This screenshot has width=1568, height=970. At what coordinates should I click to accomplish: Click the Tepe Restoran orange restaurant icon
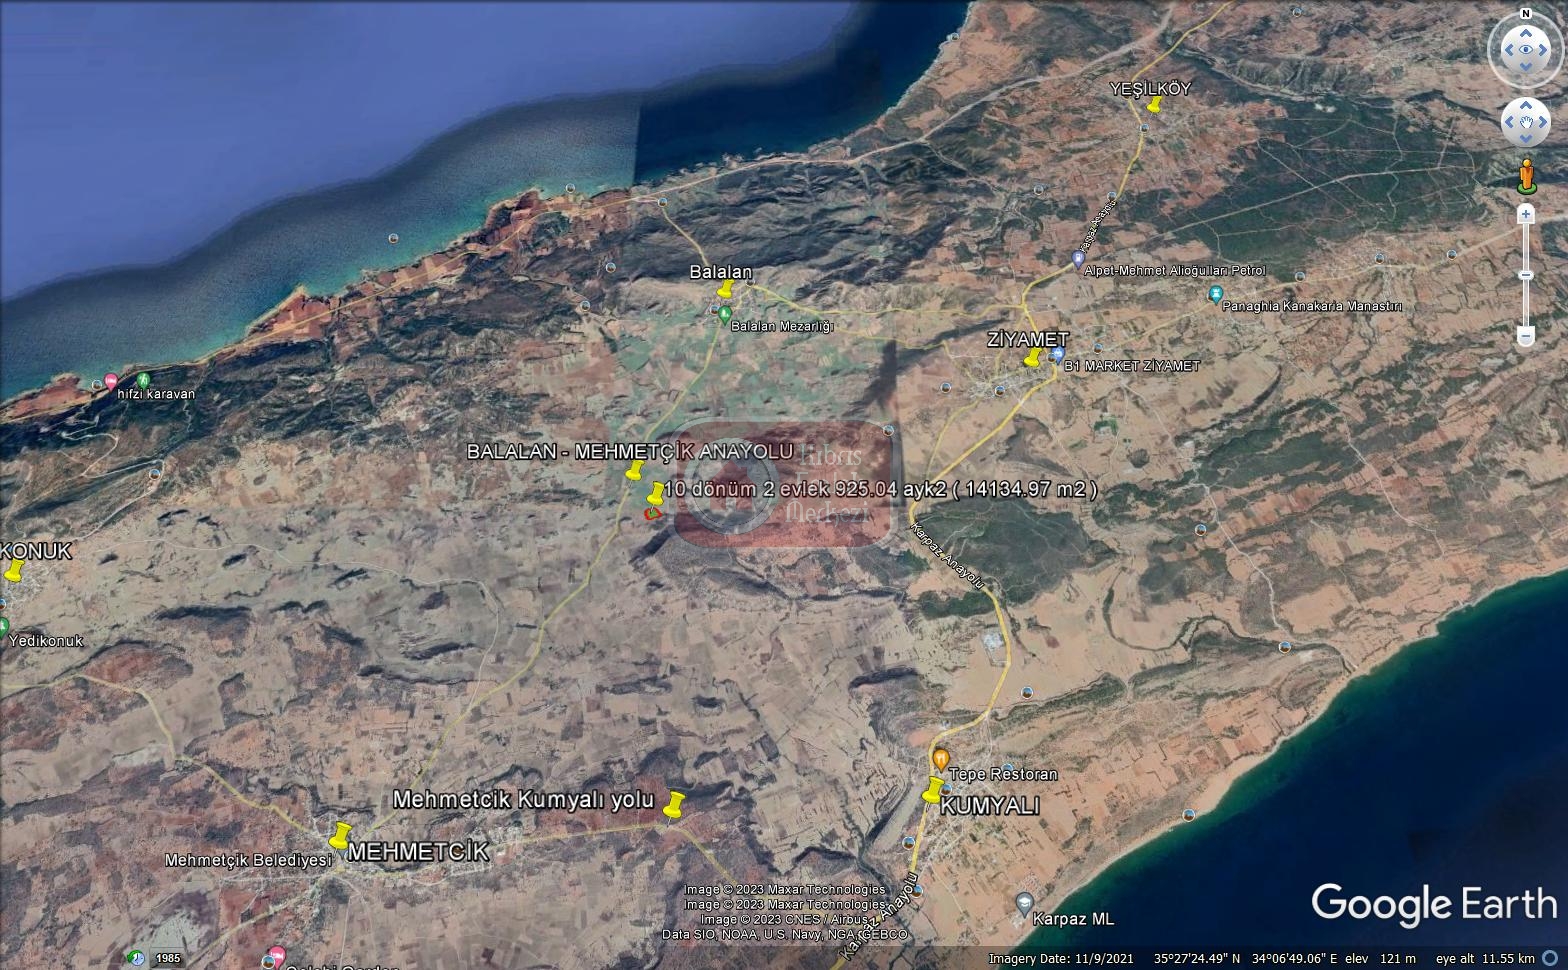click(x=940, y=757)
